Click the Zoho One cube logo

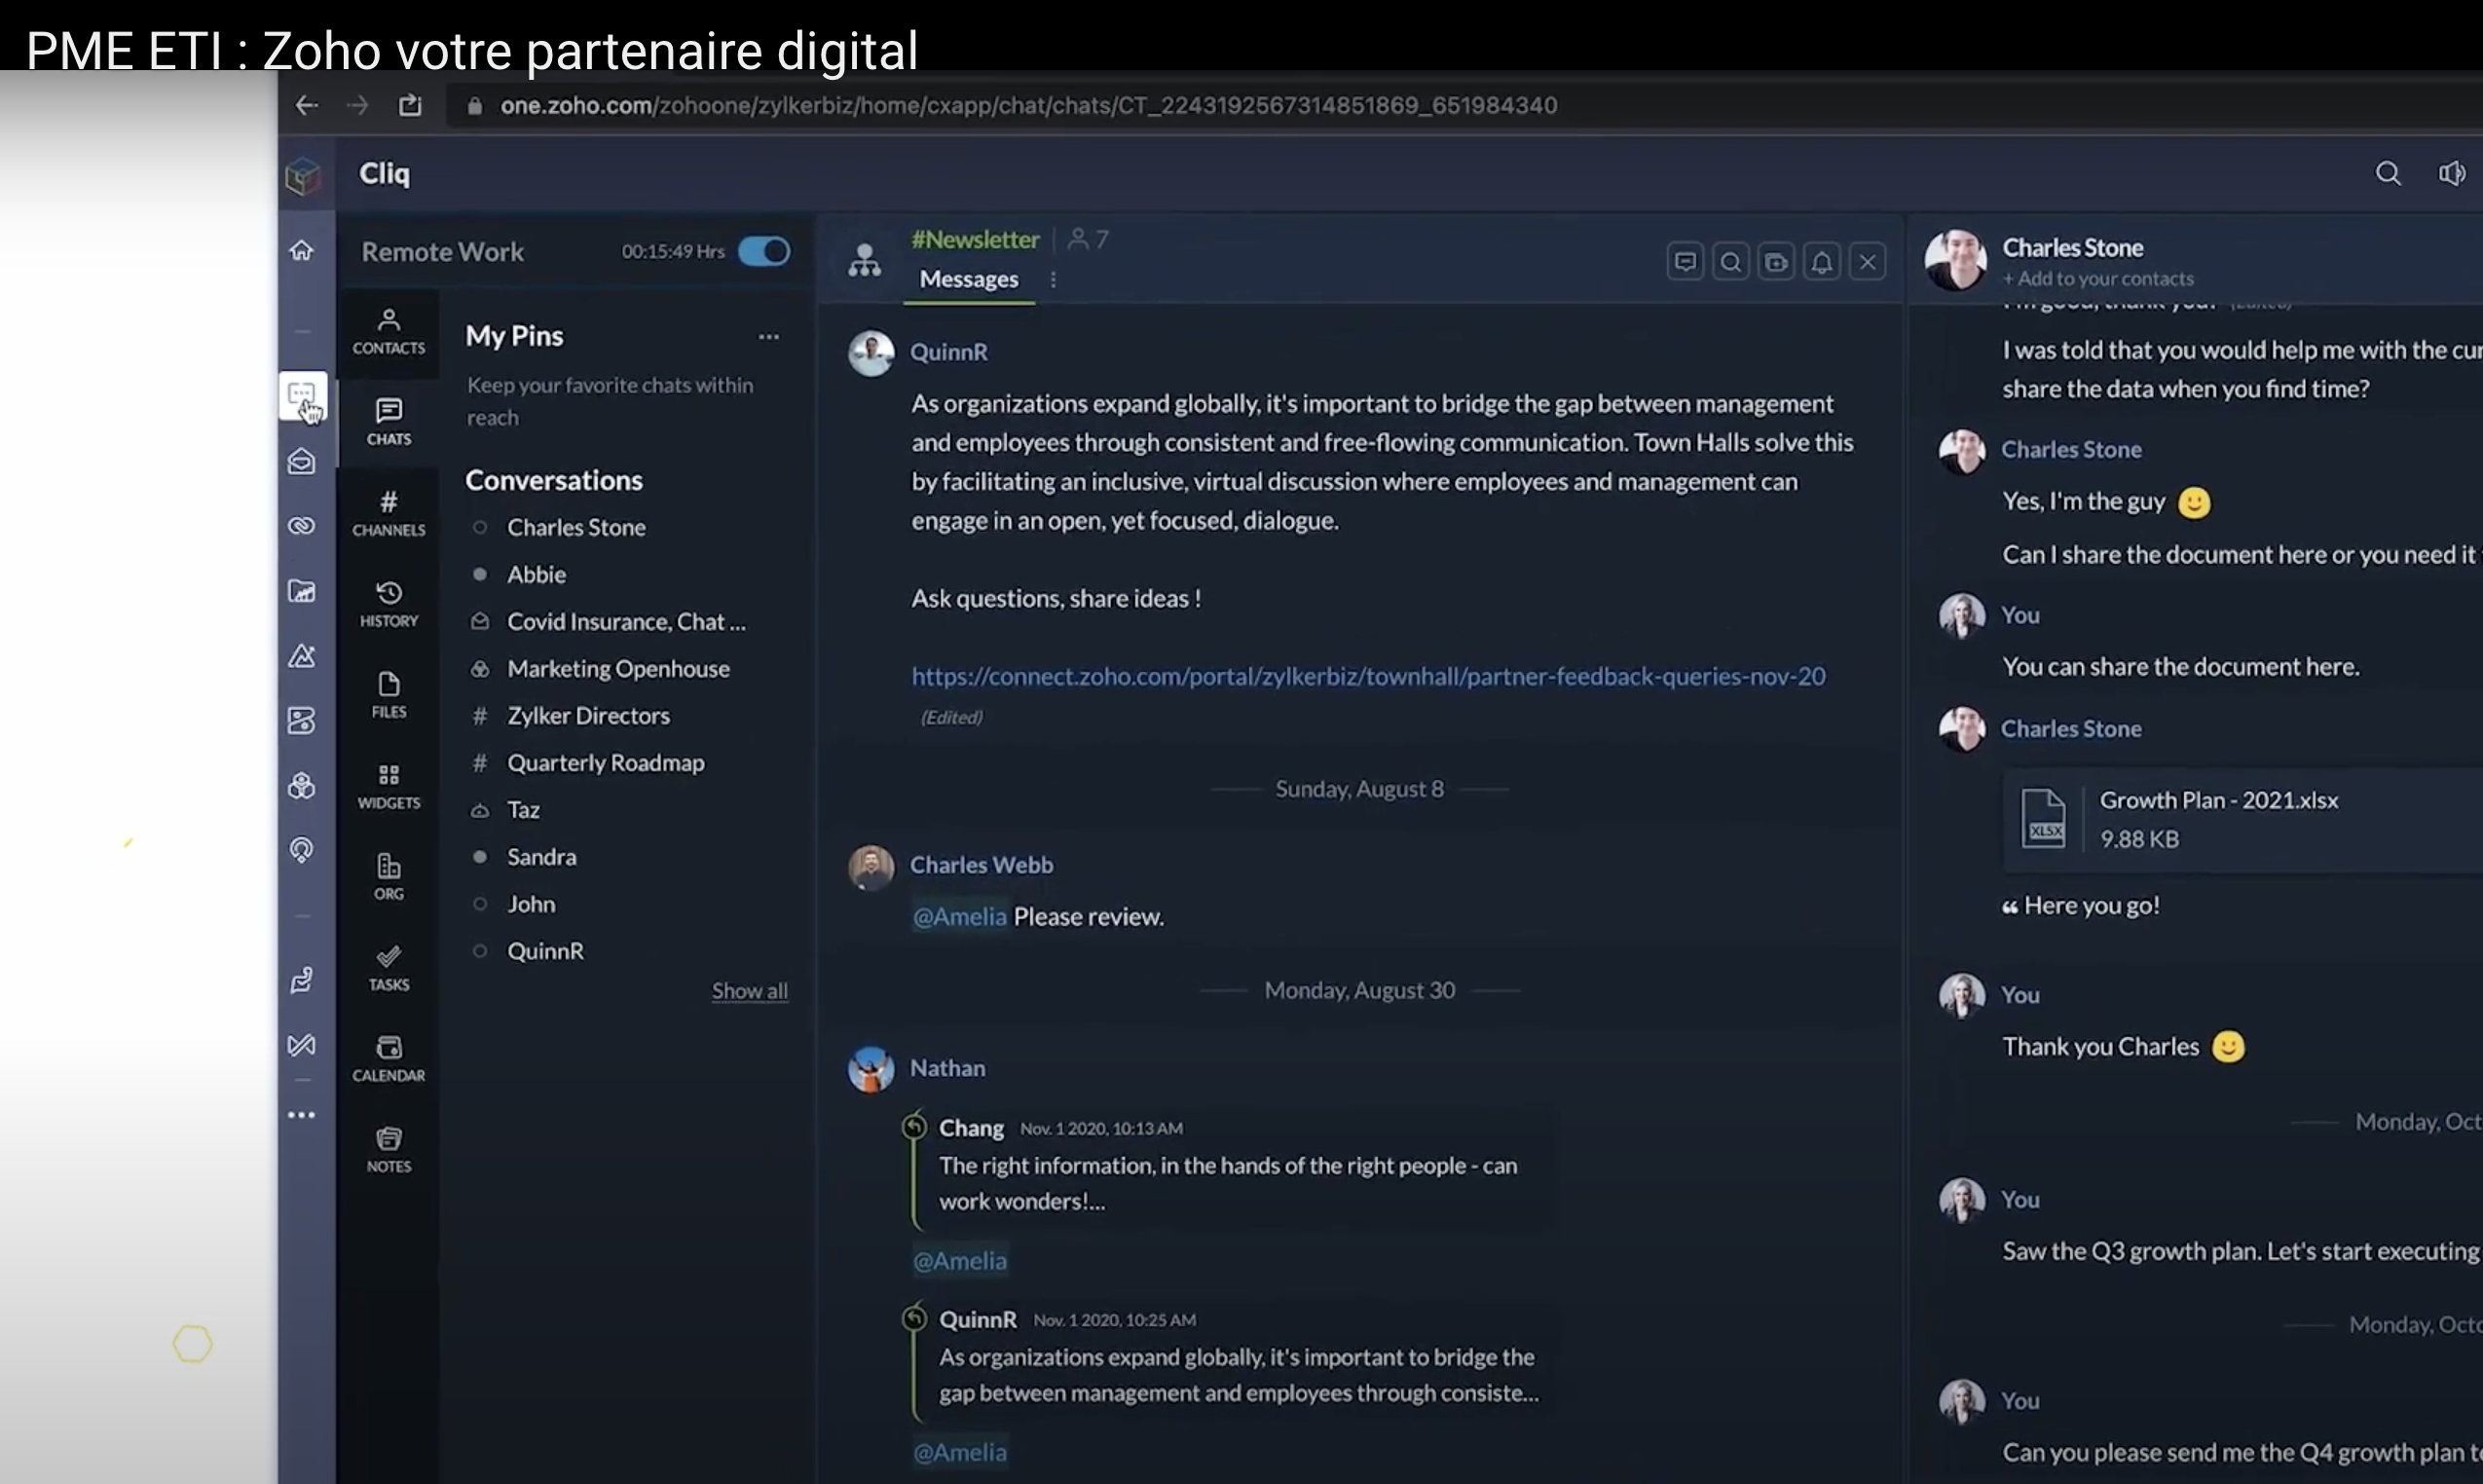pos(303,176)
